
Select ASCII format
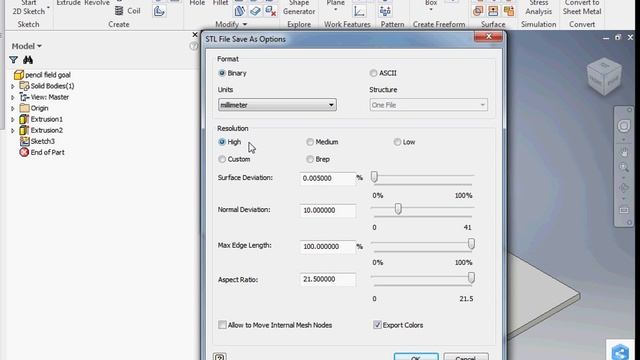pyautogui.click(x=373, y=73)
